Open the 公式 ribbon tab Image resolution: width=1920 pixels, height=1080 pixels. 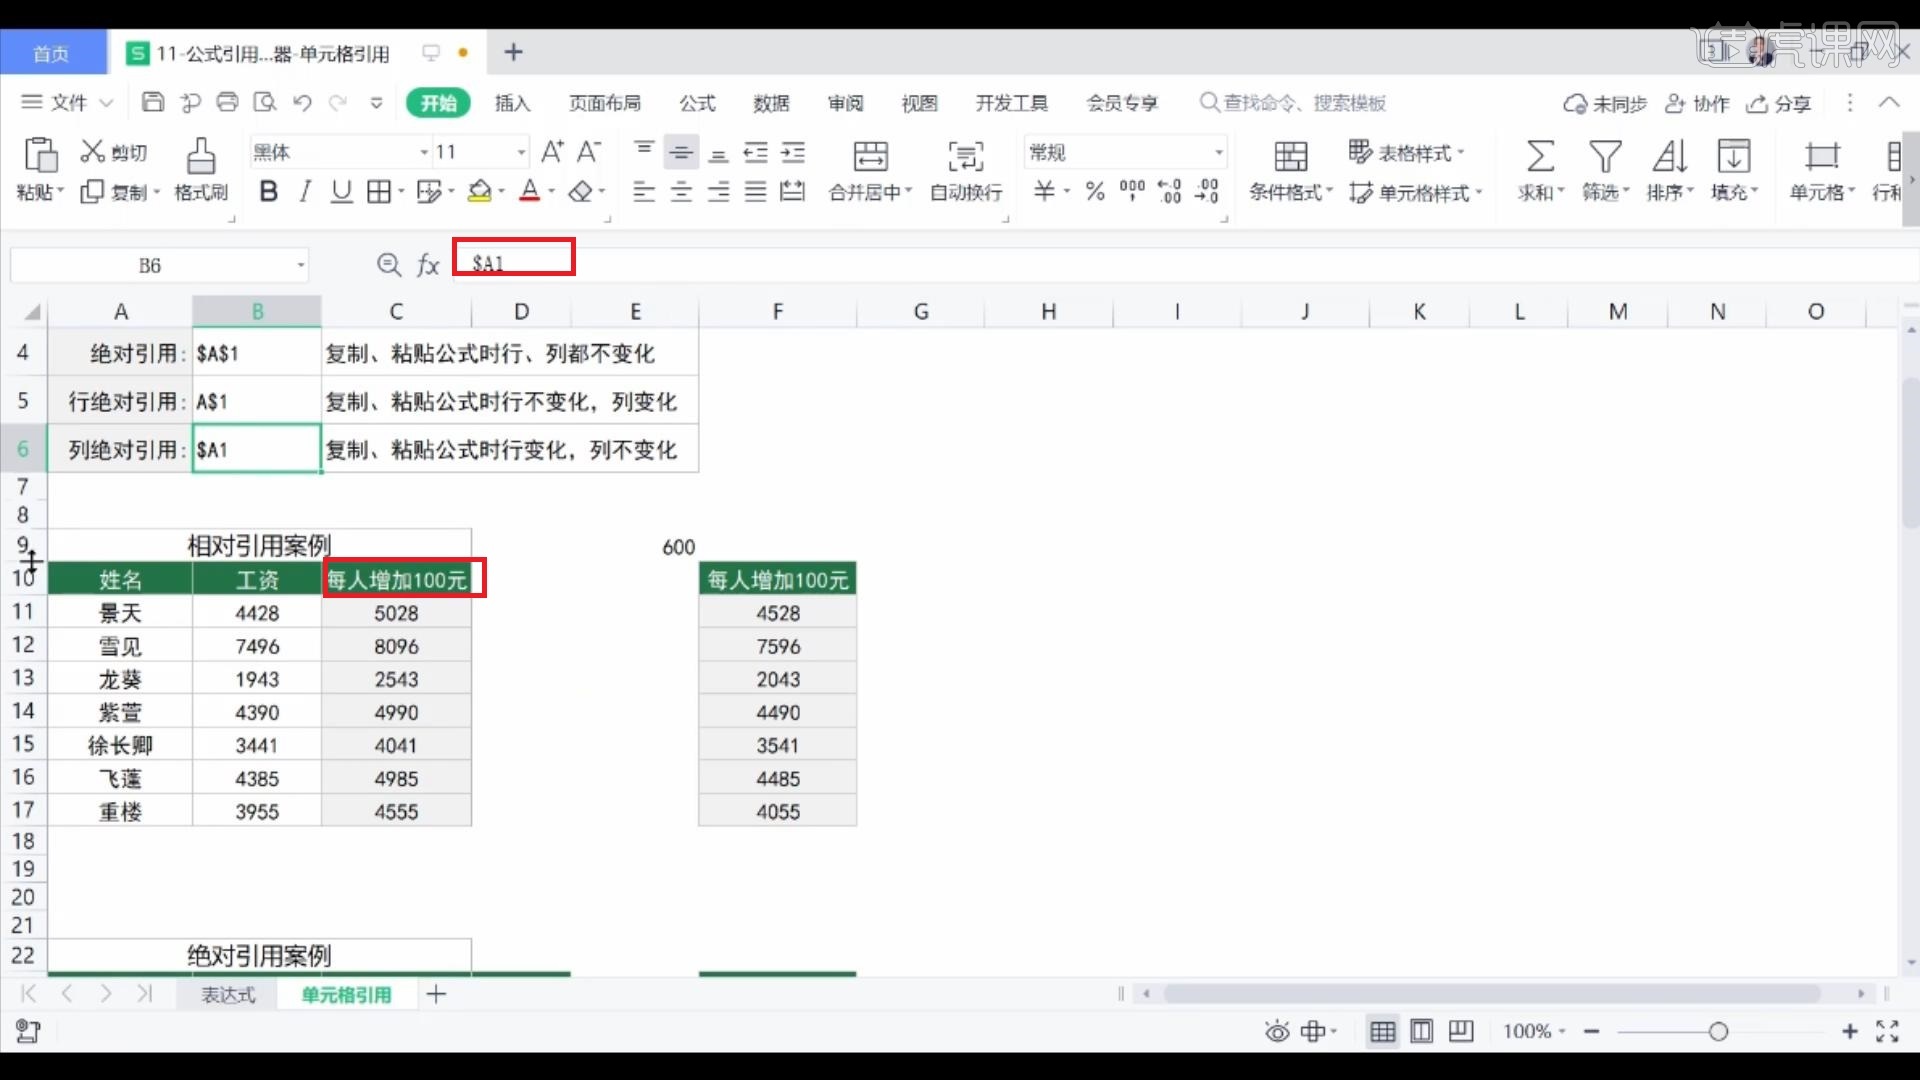(x=697, y=103)
